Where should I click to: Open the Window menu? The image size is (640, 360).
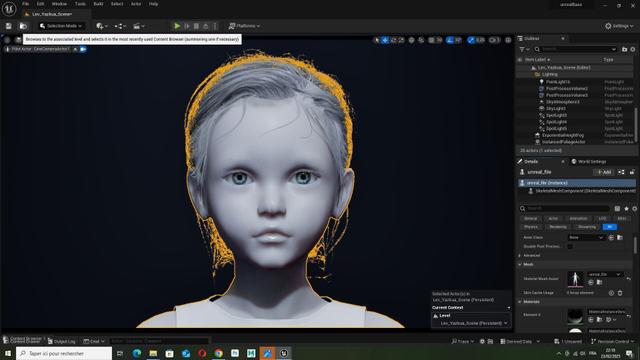point(59,4)
